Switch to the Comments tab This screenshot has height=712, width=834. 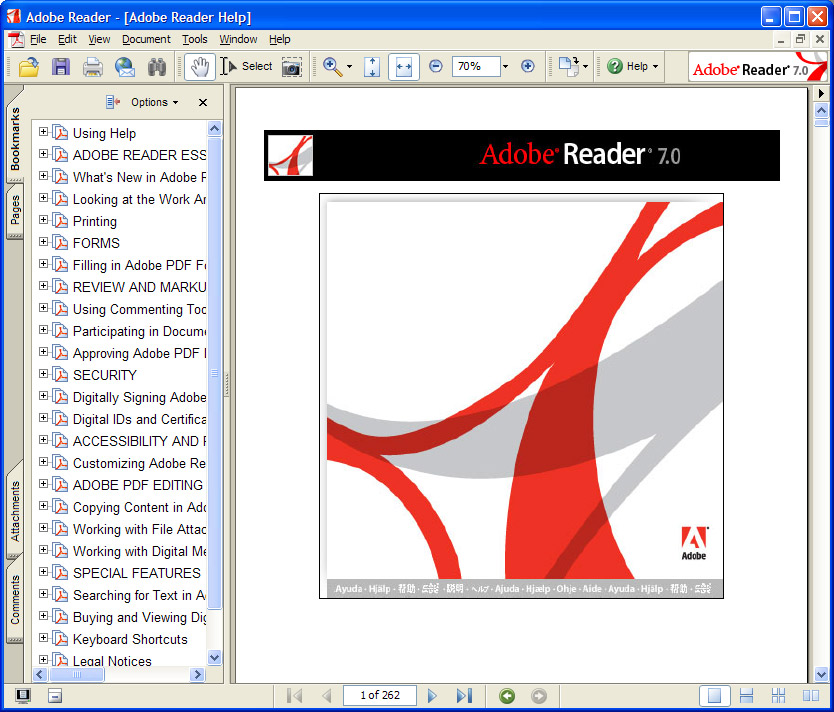click(x=15, y=600)
